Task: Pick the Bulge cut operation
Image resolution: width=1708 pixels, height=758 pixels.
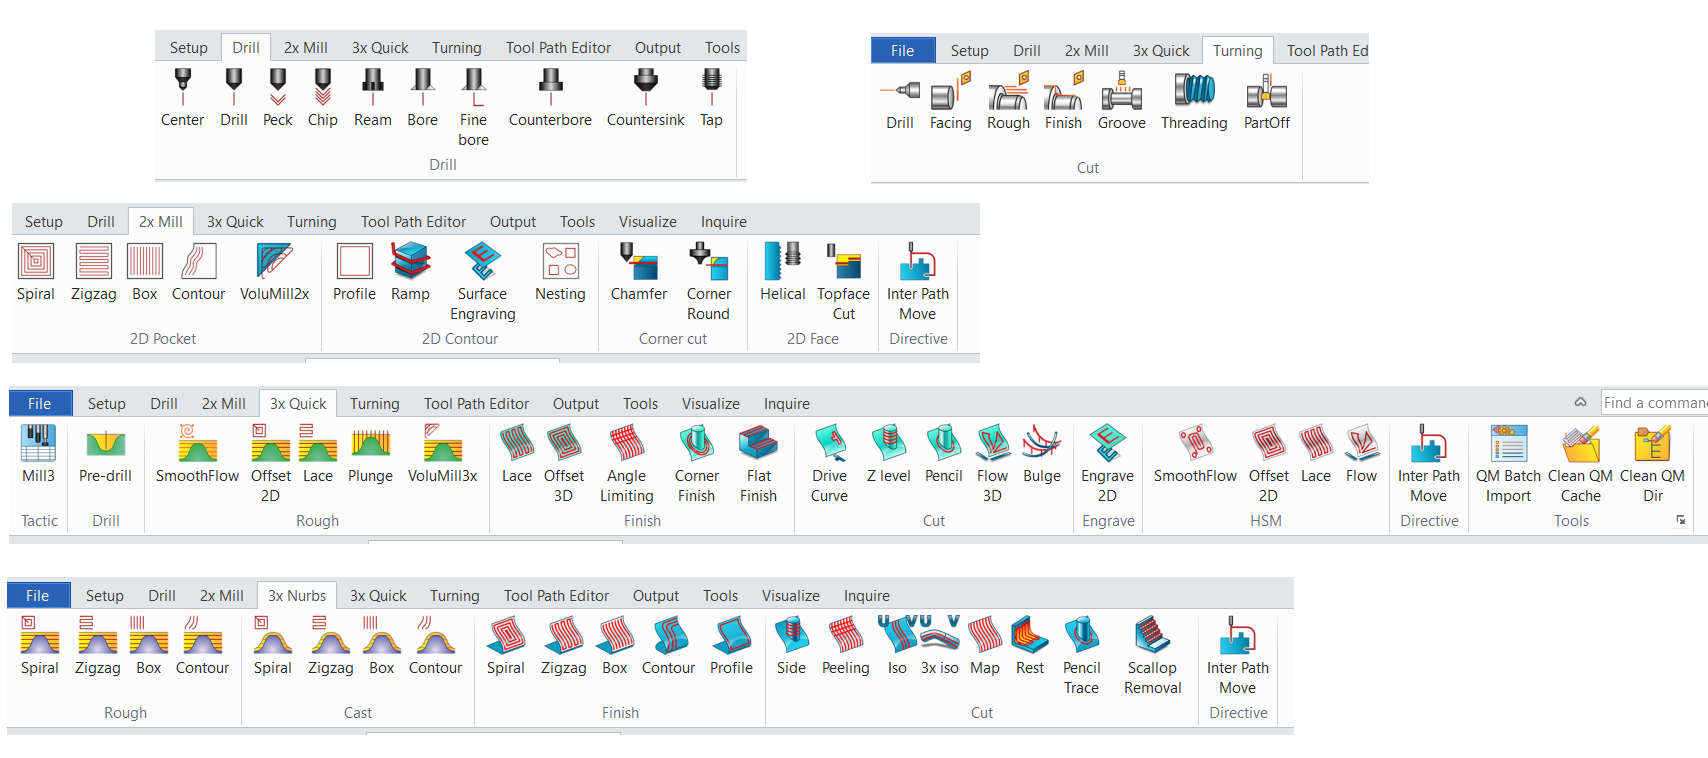Action: coord(1041,454)
